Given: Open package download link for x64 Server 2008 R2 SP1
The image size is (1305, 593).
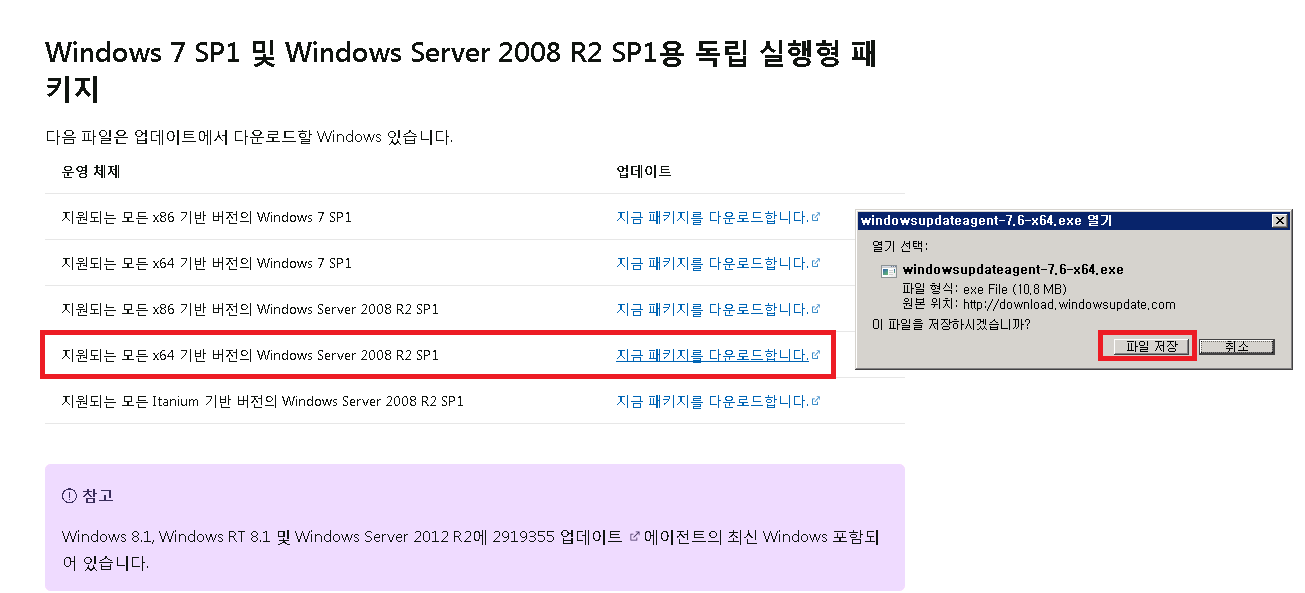Looking at the screenshot, I should (712, 355).
